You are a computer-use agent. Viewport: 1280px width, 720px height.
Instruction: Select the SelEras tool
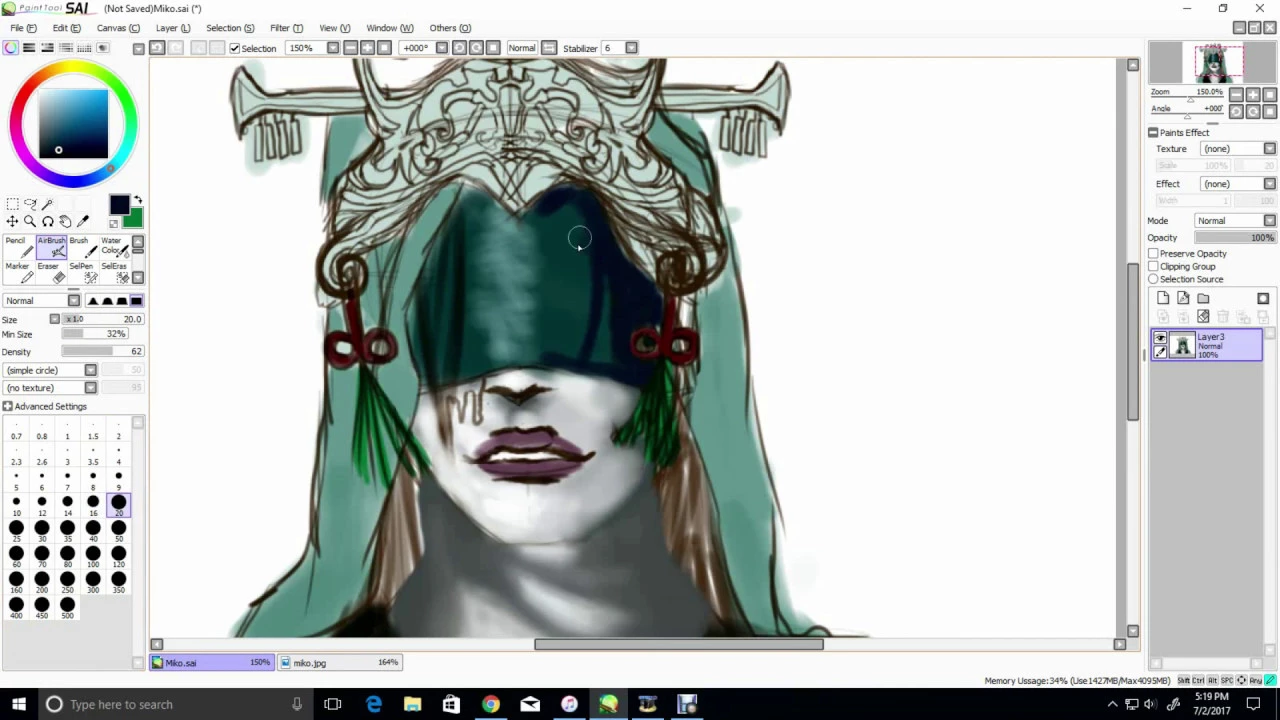[x=113, y=272]
